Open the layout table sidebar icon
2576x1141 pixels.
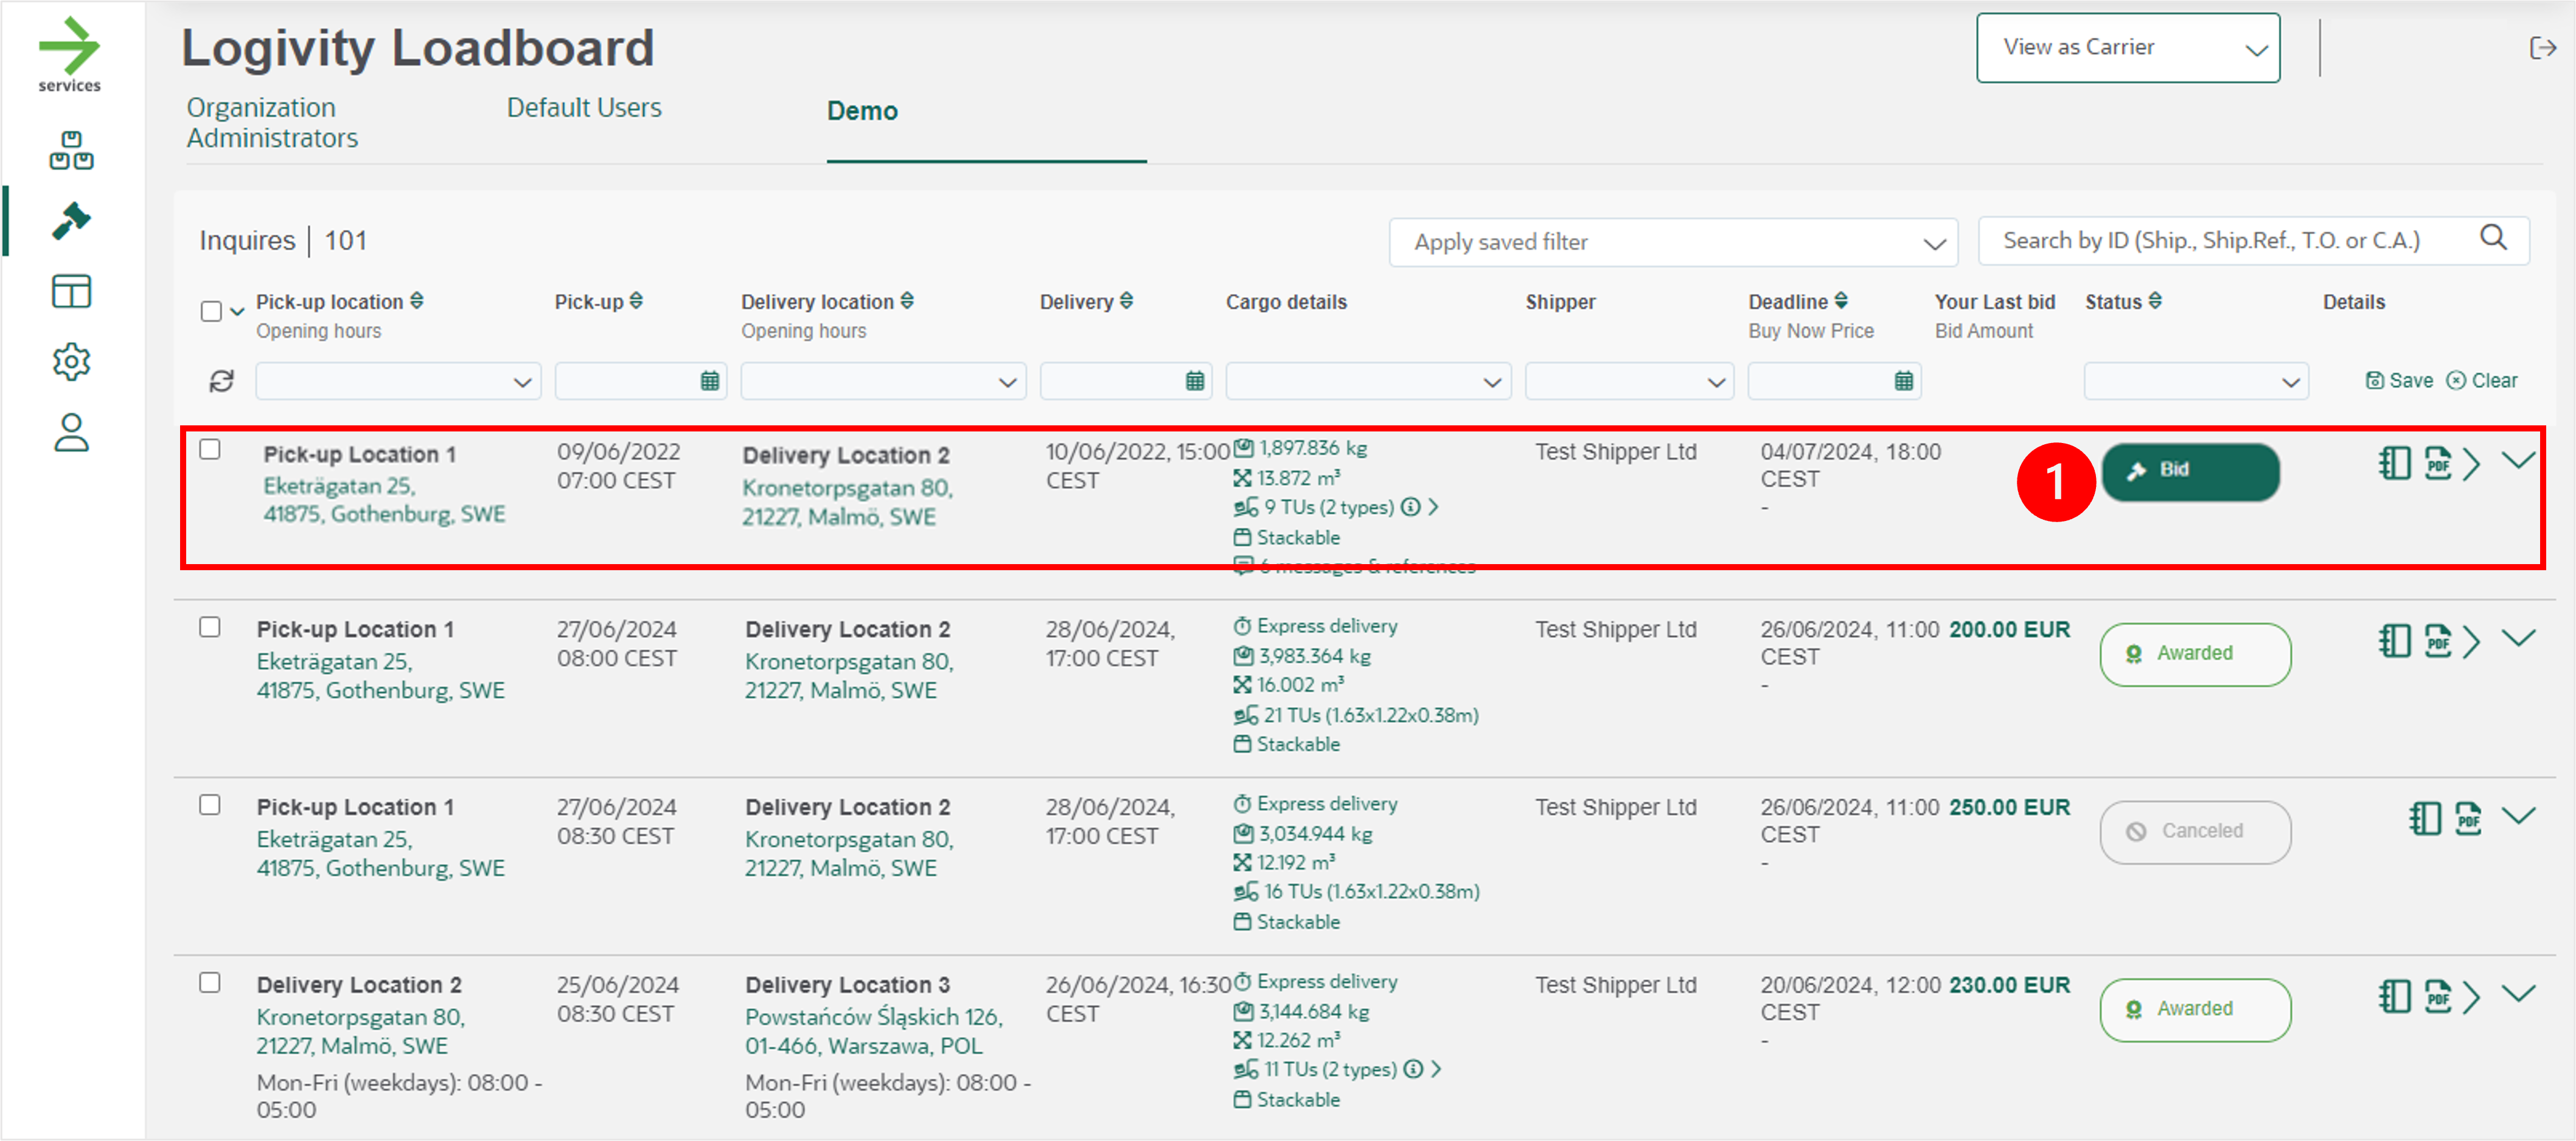[x=71, y=292]
